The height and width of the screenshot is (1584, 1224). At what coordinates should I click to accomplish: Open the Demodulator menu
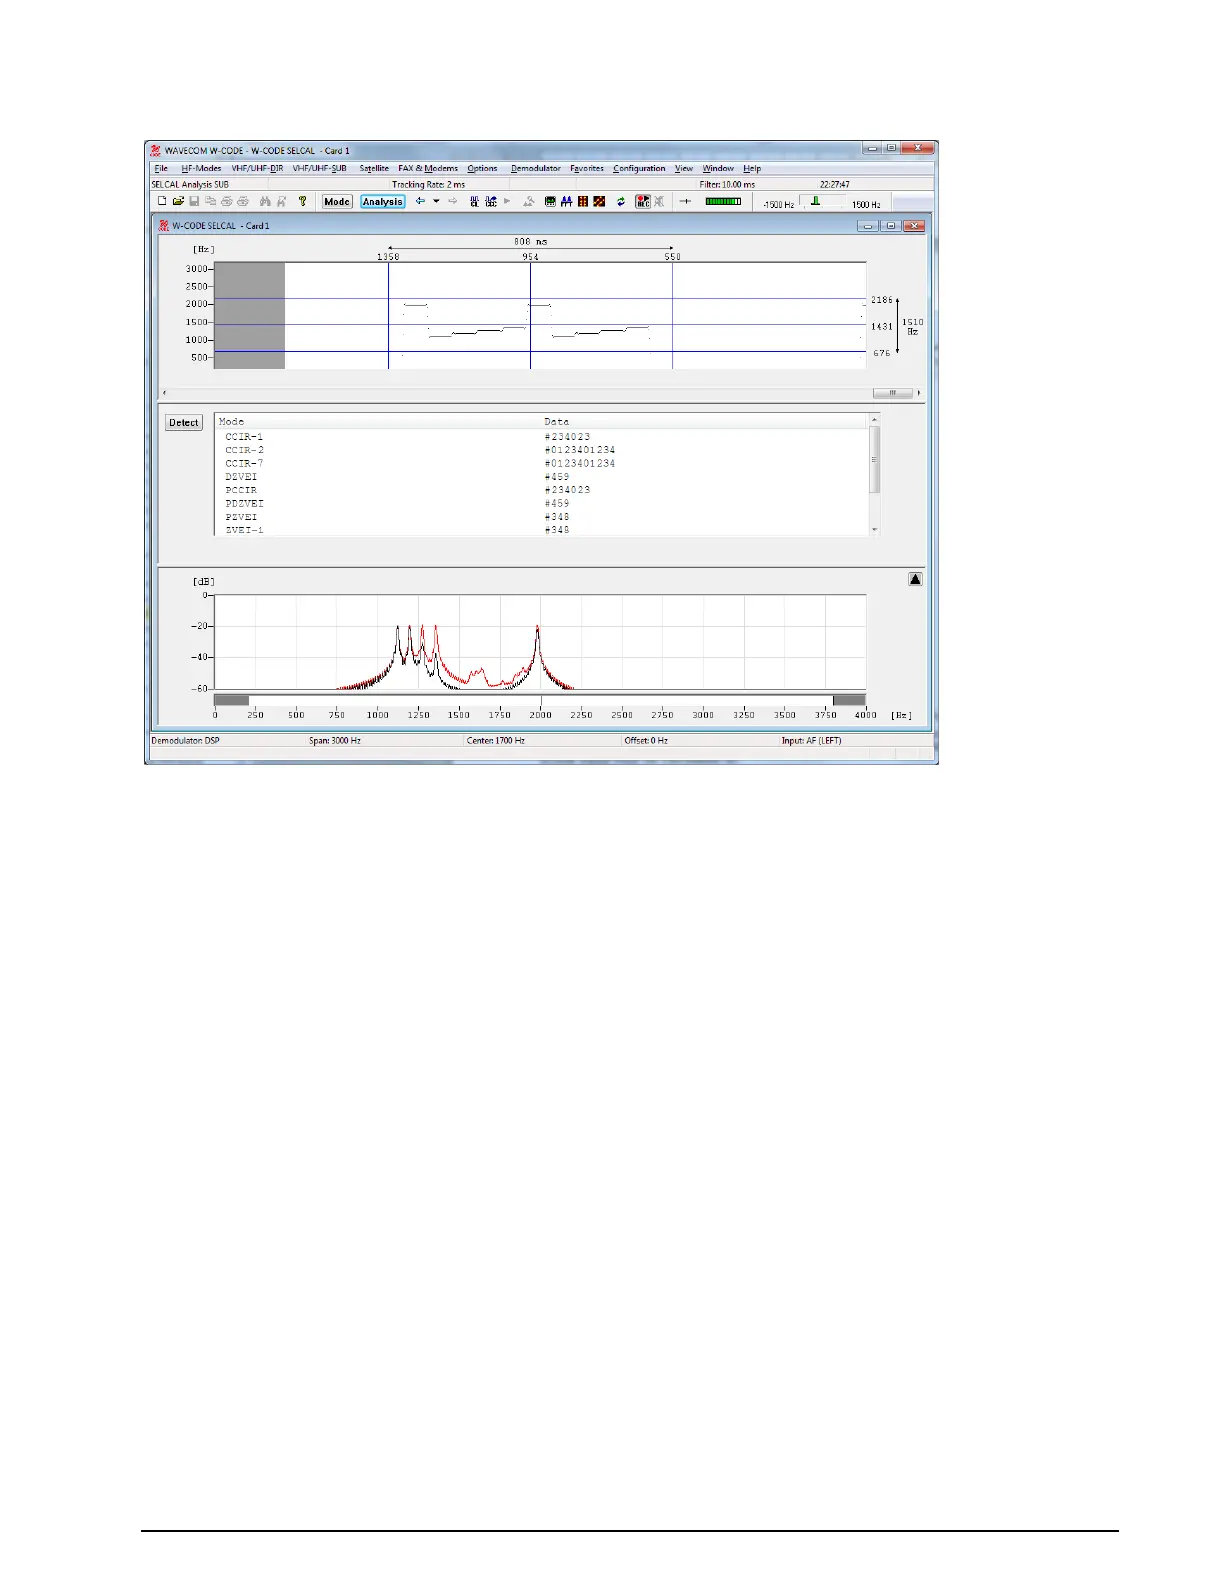pyautogui.click(x=536, y=168)
